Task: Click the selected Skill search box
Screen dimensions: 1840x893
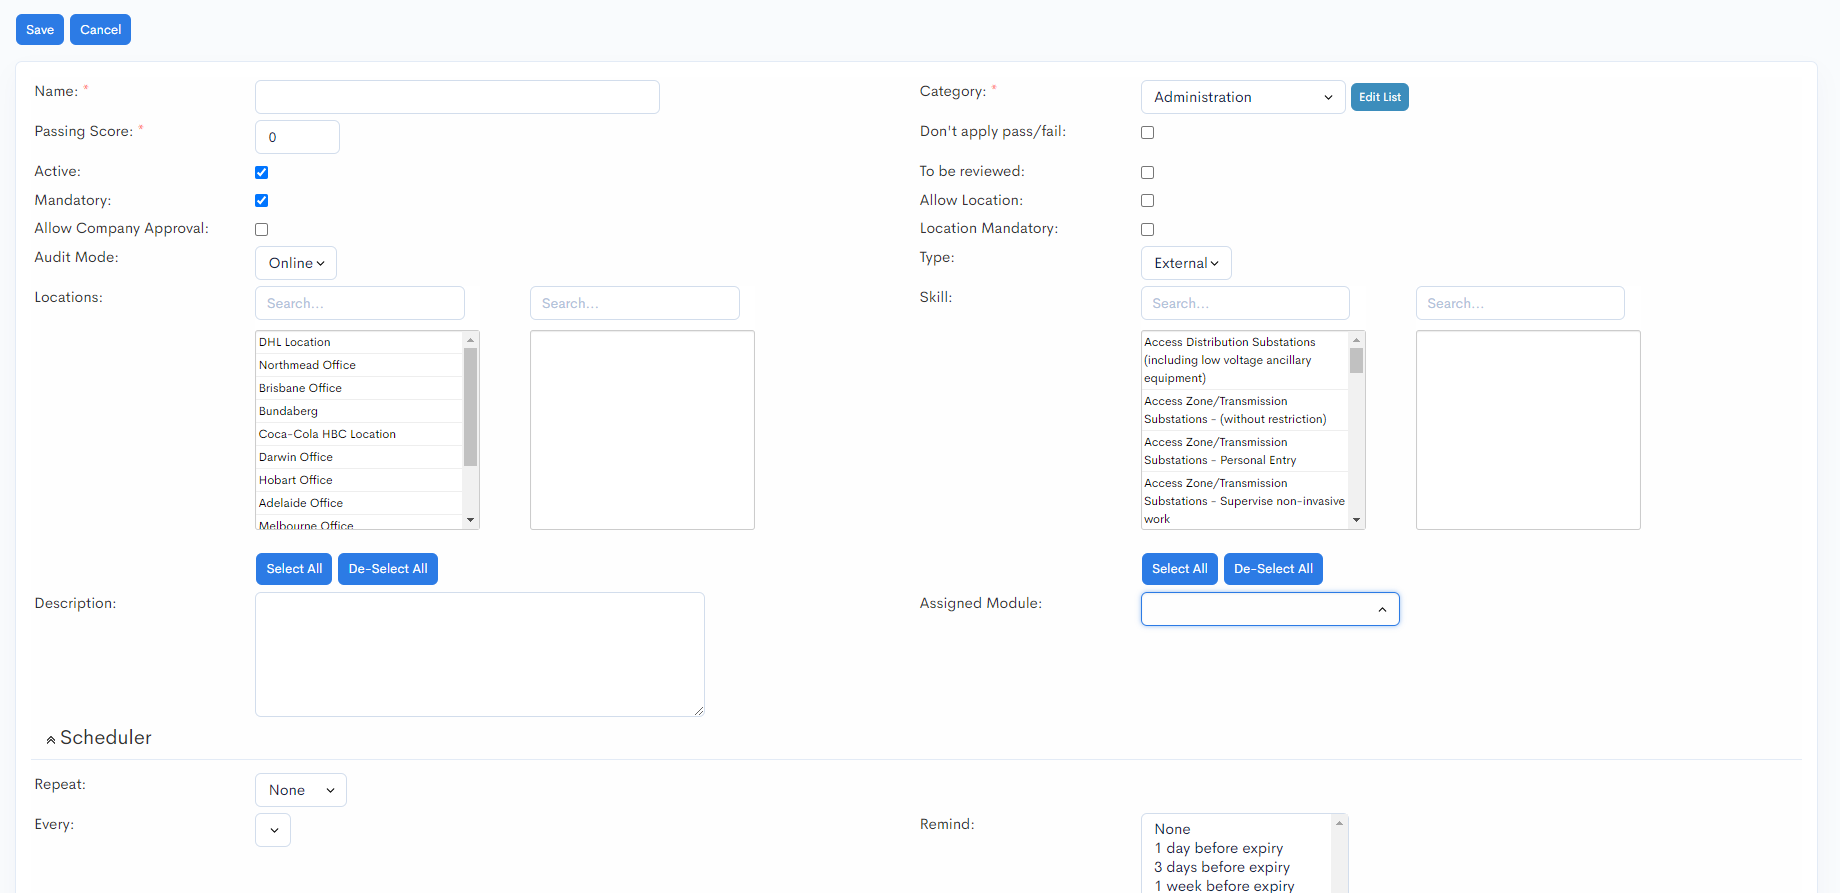Action: click(x=1520, y=303)
